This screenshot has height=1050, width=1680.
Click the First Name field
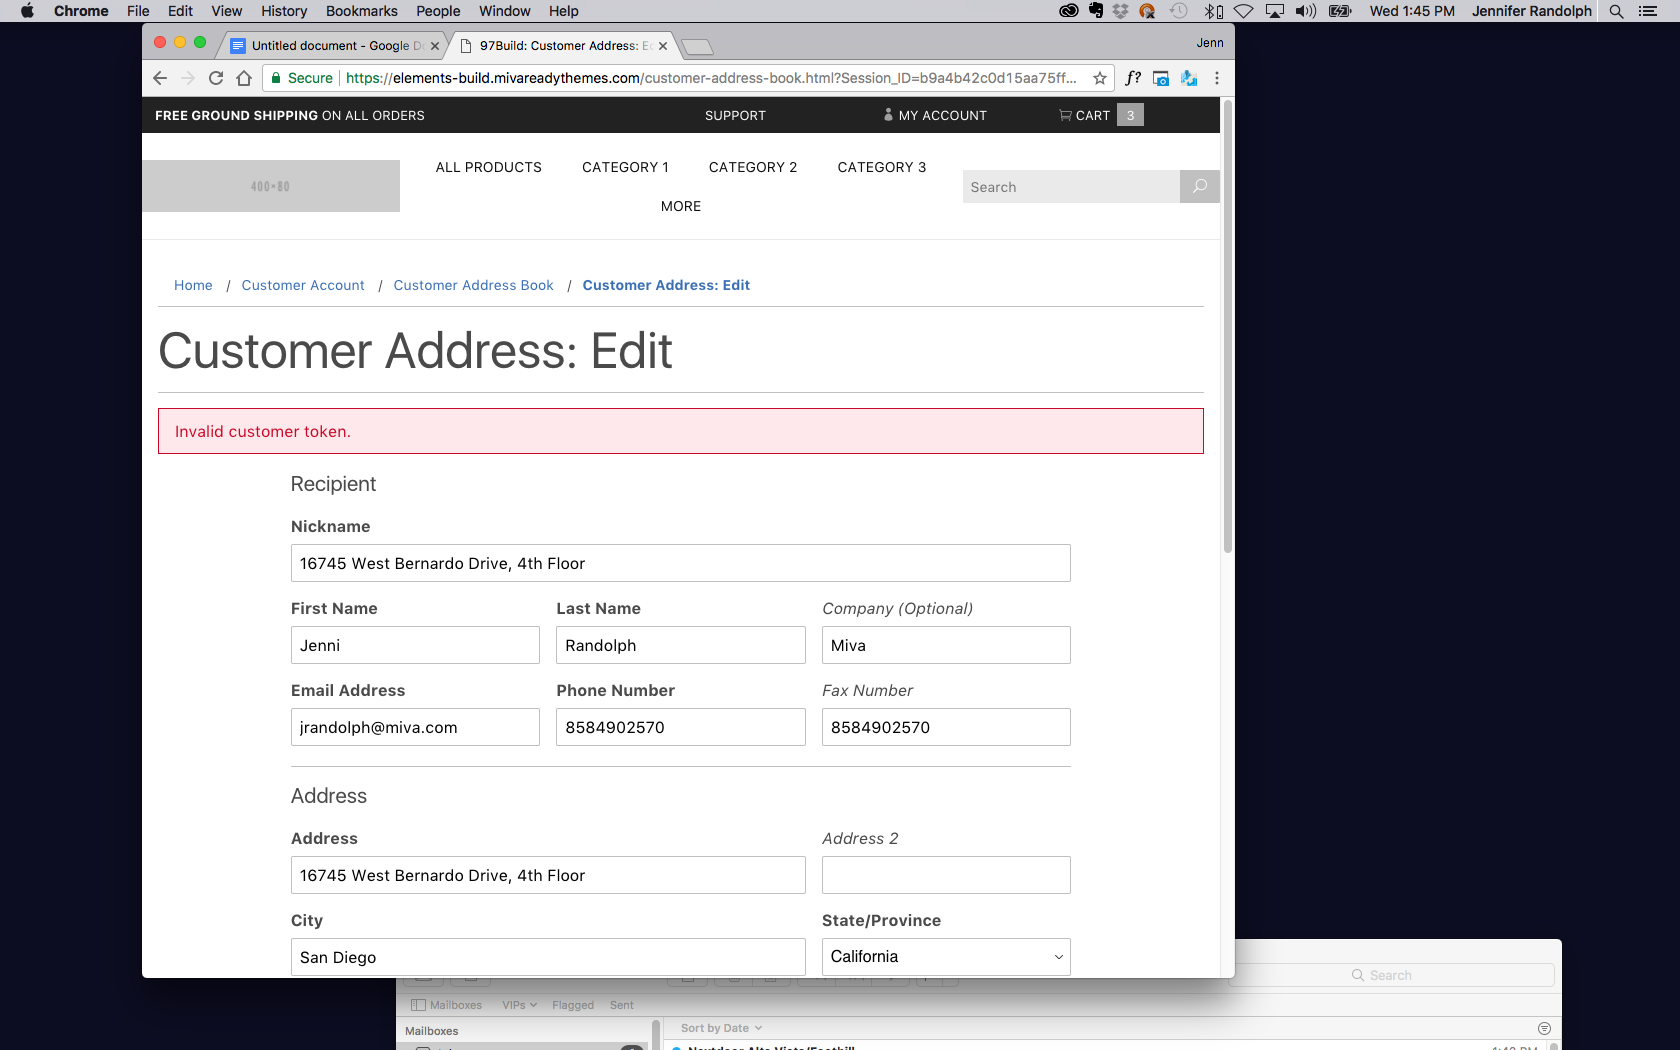pyautogui.click(x=415, y=645)
